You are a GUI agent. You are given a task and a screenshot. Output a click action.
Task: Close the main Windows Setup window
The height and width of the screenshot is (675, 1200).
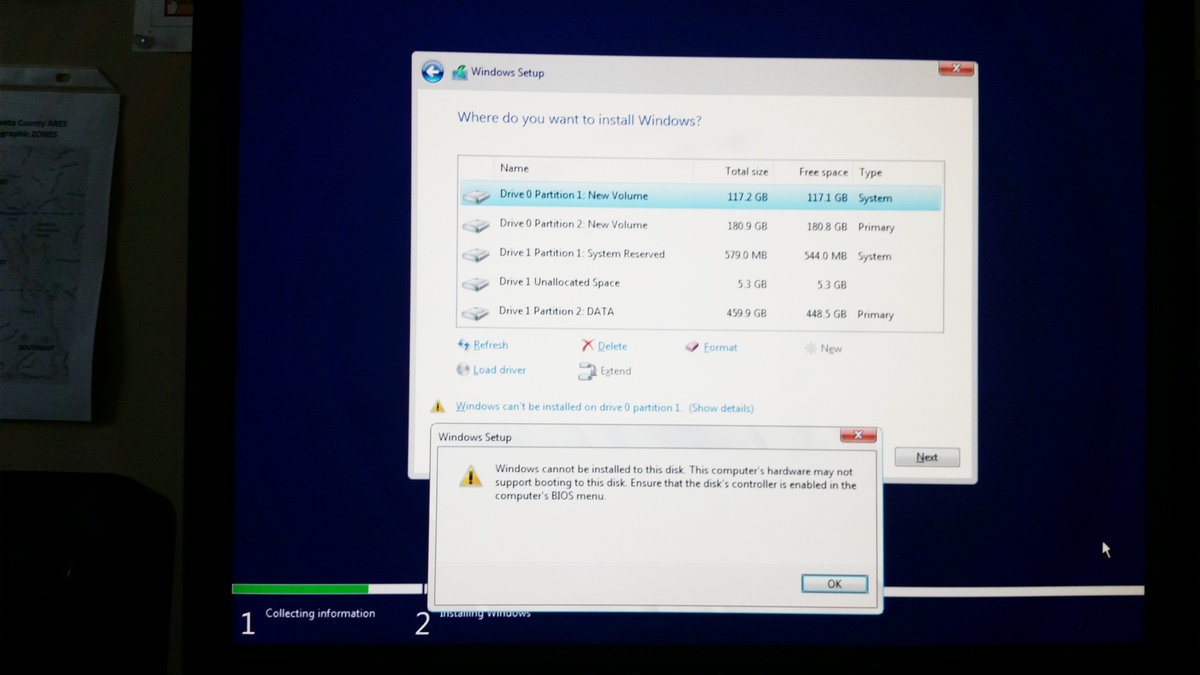coord(956,68)
